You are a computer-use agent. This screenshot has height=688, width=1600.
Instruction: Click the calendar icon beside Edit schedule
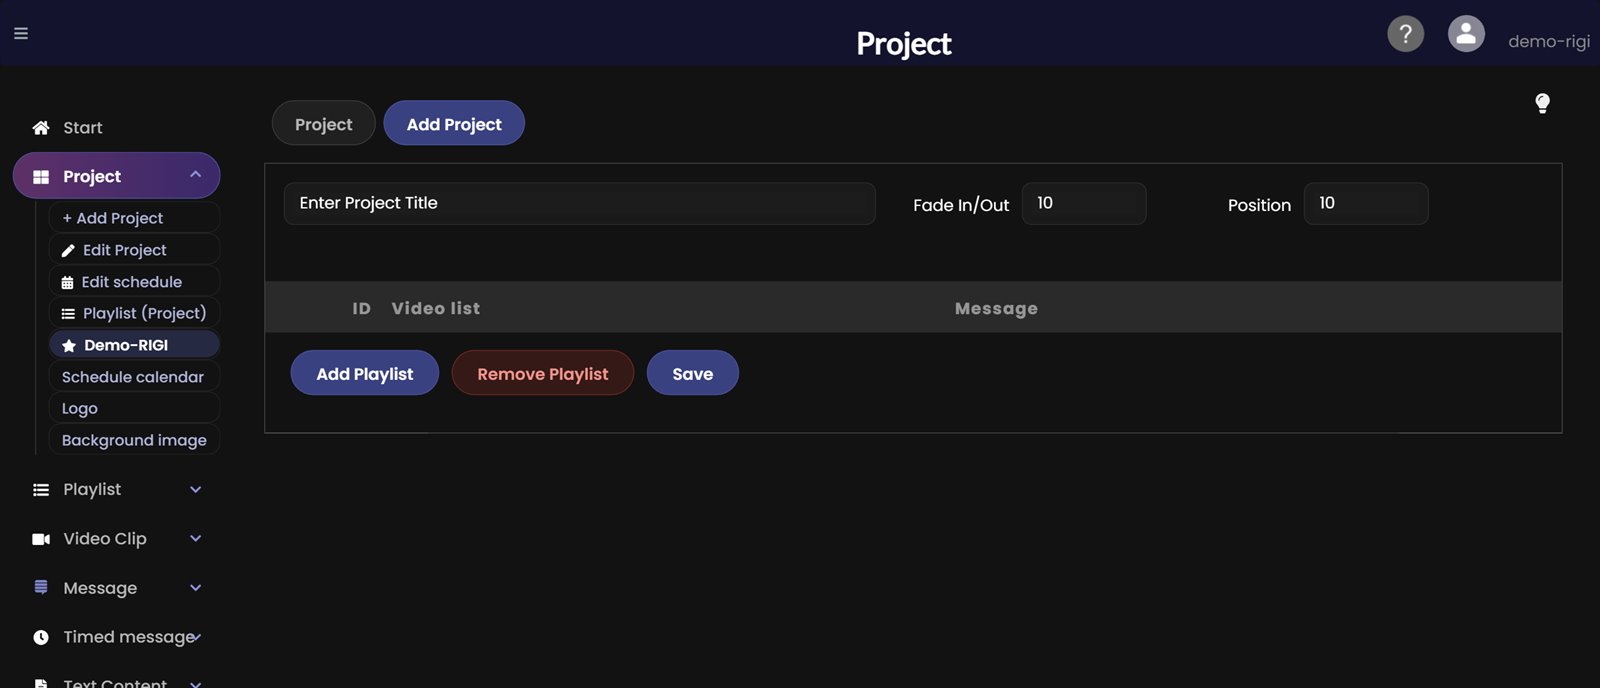pos(67,283)
